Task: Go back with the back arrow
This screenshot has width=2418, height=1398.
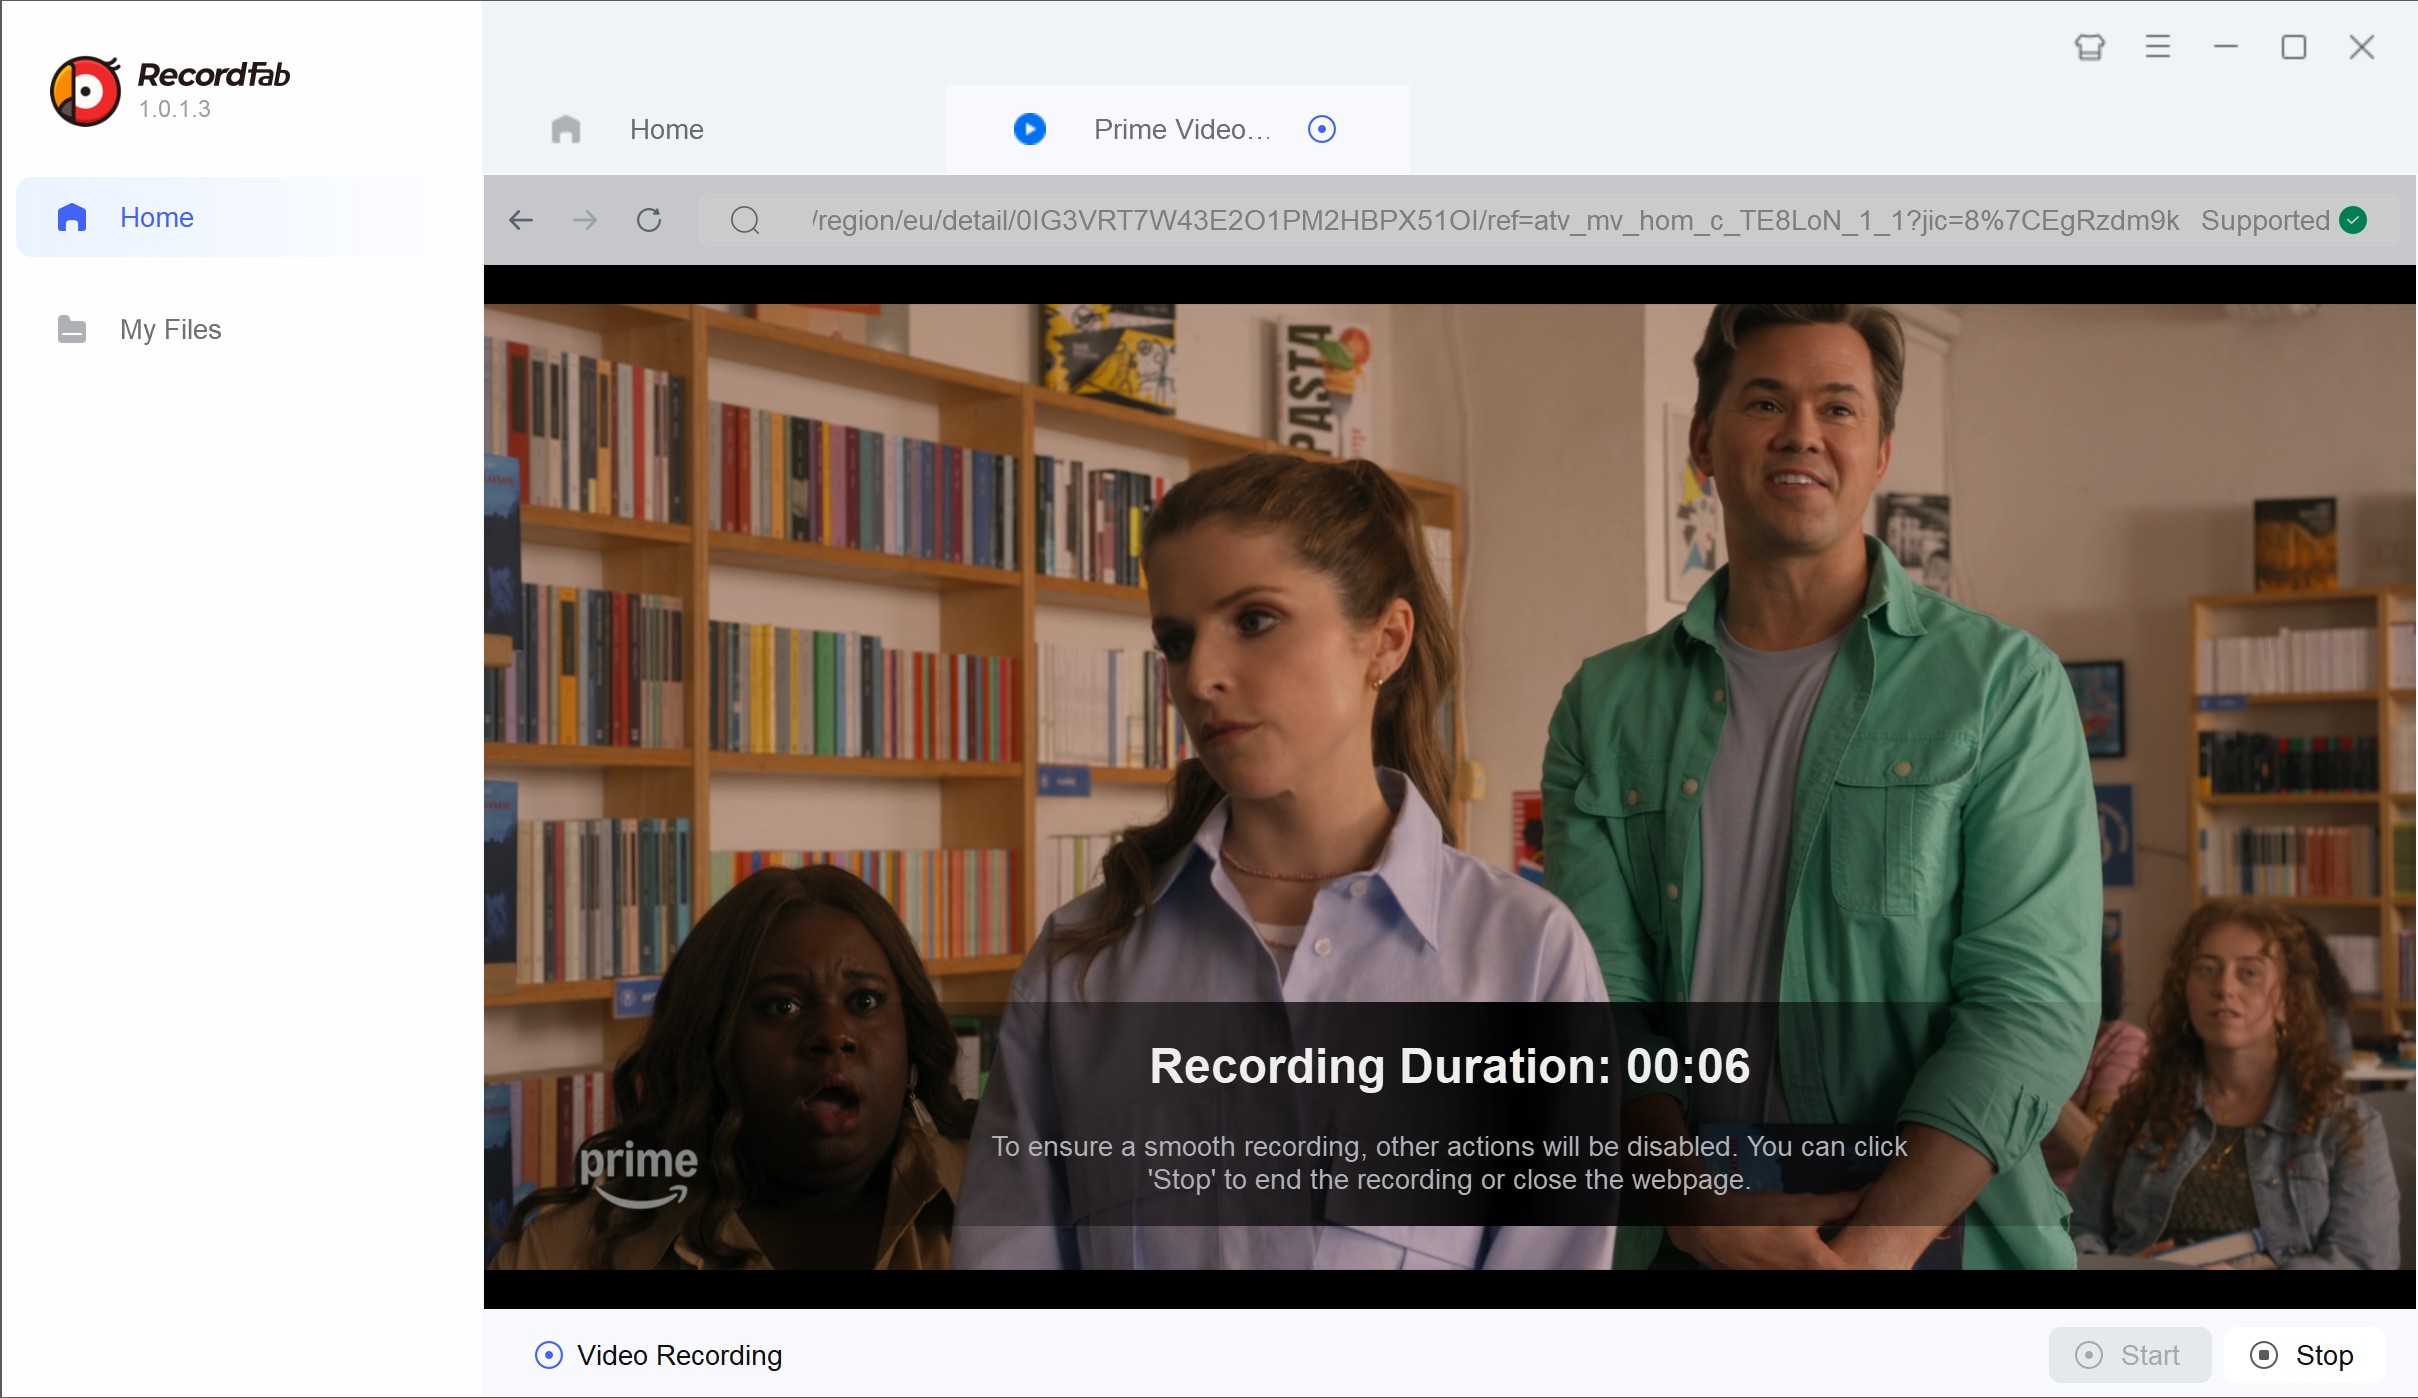Action: coord(521,220)
